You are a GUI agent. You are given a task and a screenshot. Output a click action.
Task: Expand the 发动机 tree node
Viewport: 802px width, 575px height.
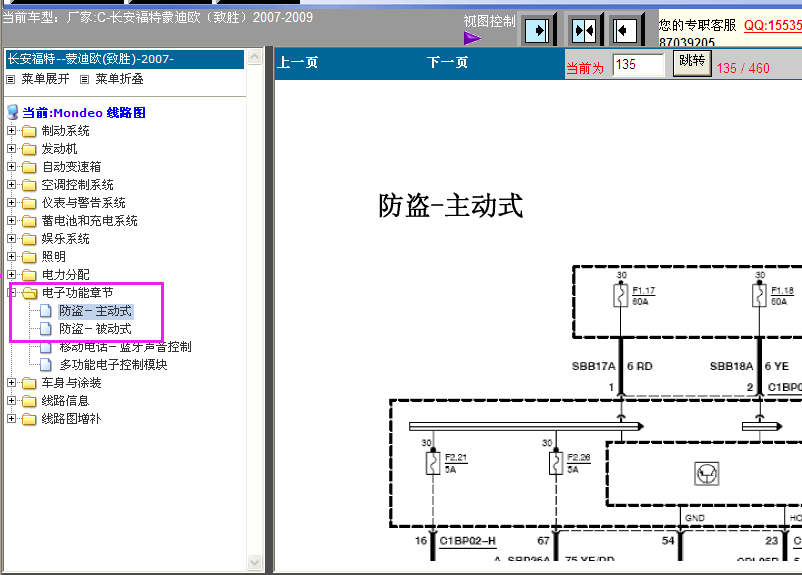(x=11, y=148)
